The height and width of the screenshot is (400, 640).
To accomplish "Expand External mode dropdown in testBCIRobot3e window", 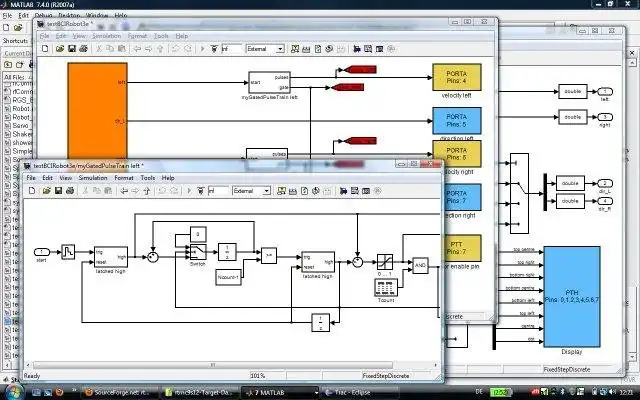I will (280, 49).
